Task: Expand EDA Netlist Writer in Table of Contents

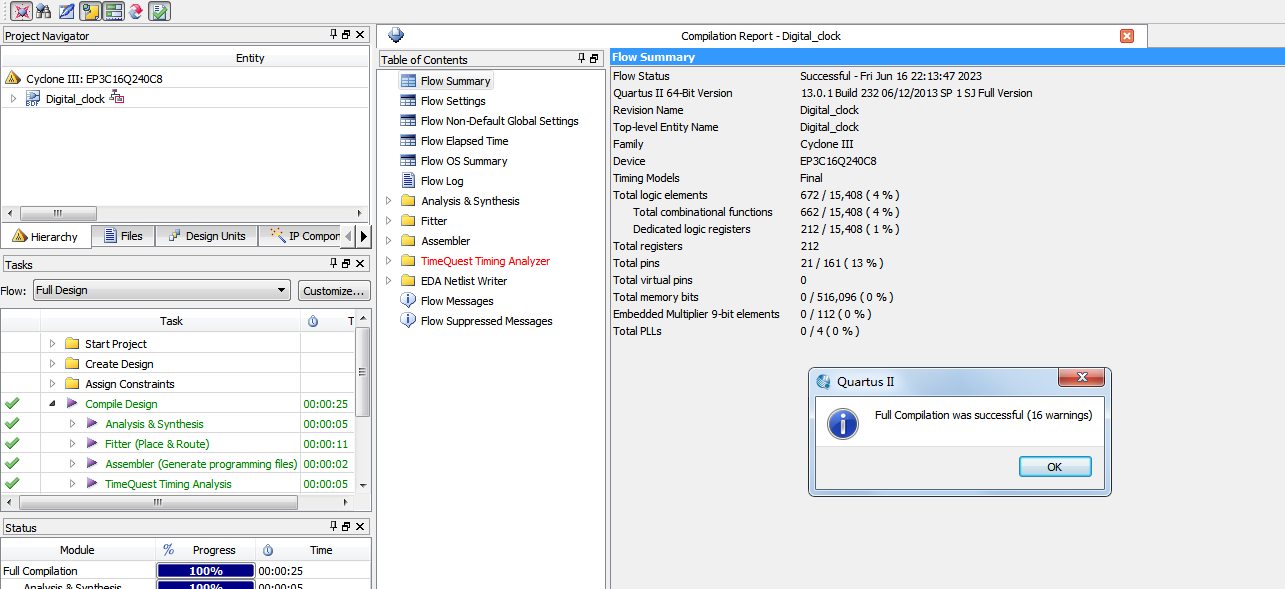Action: 389,281
